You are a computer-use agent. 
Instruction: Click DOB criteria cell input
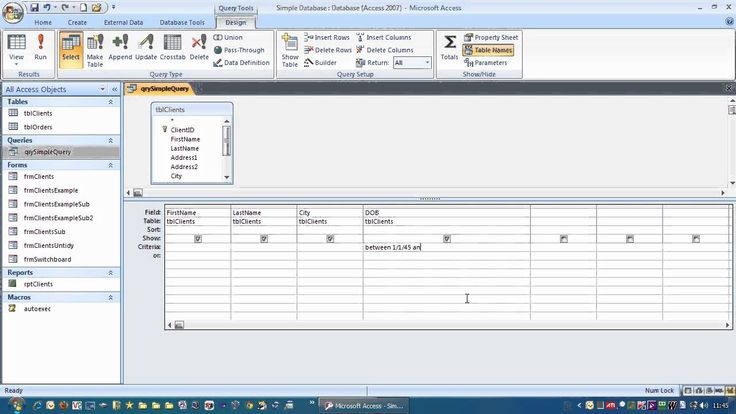pyautogui.click(x=446, y=247)
